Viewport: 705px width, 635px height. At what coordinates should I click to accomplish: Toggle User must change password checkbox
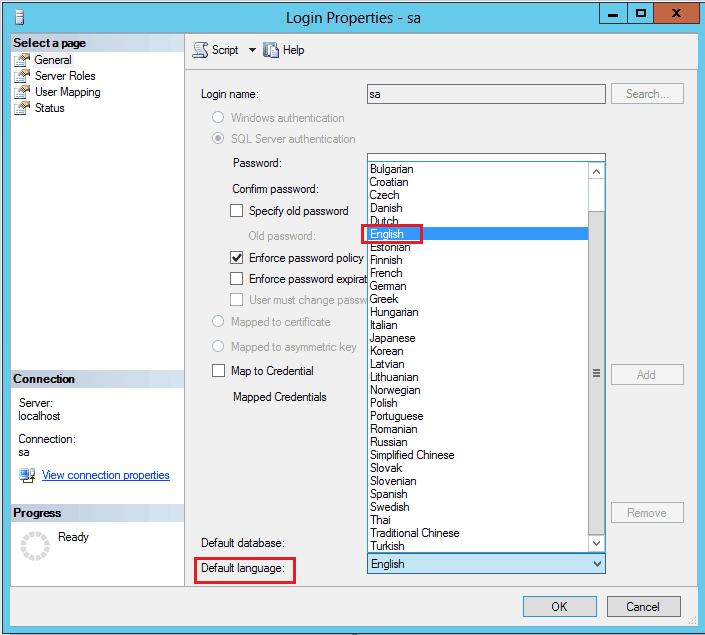click(x=236, y=300)
